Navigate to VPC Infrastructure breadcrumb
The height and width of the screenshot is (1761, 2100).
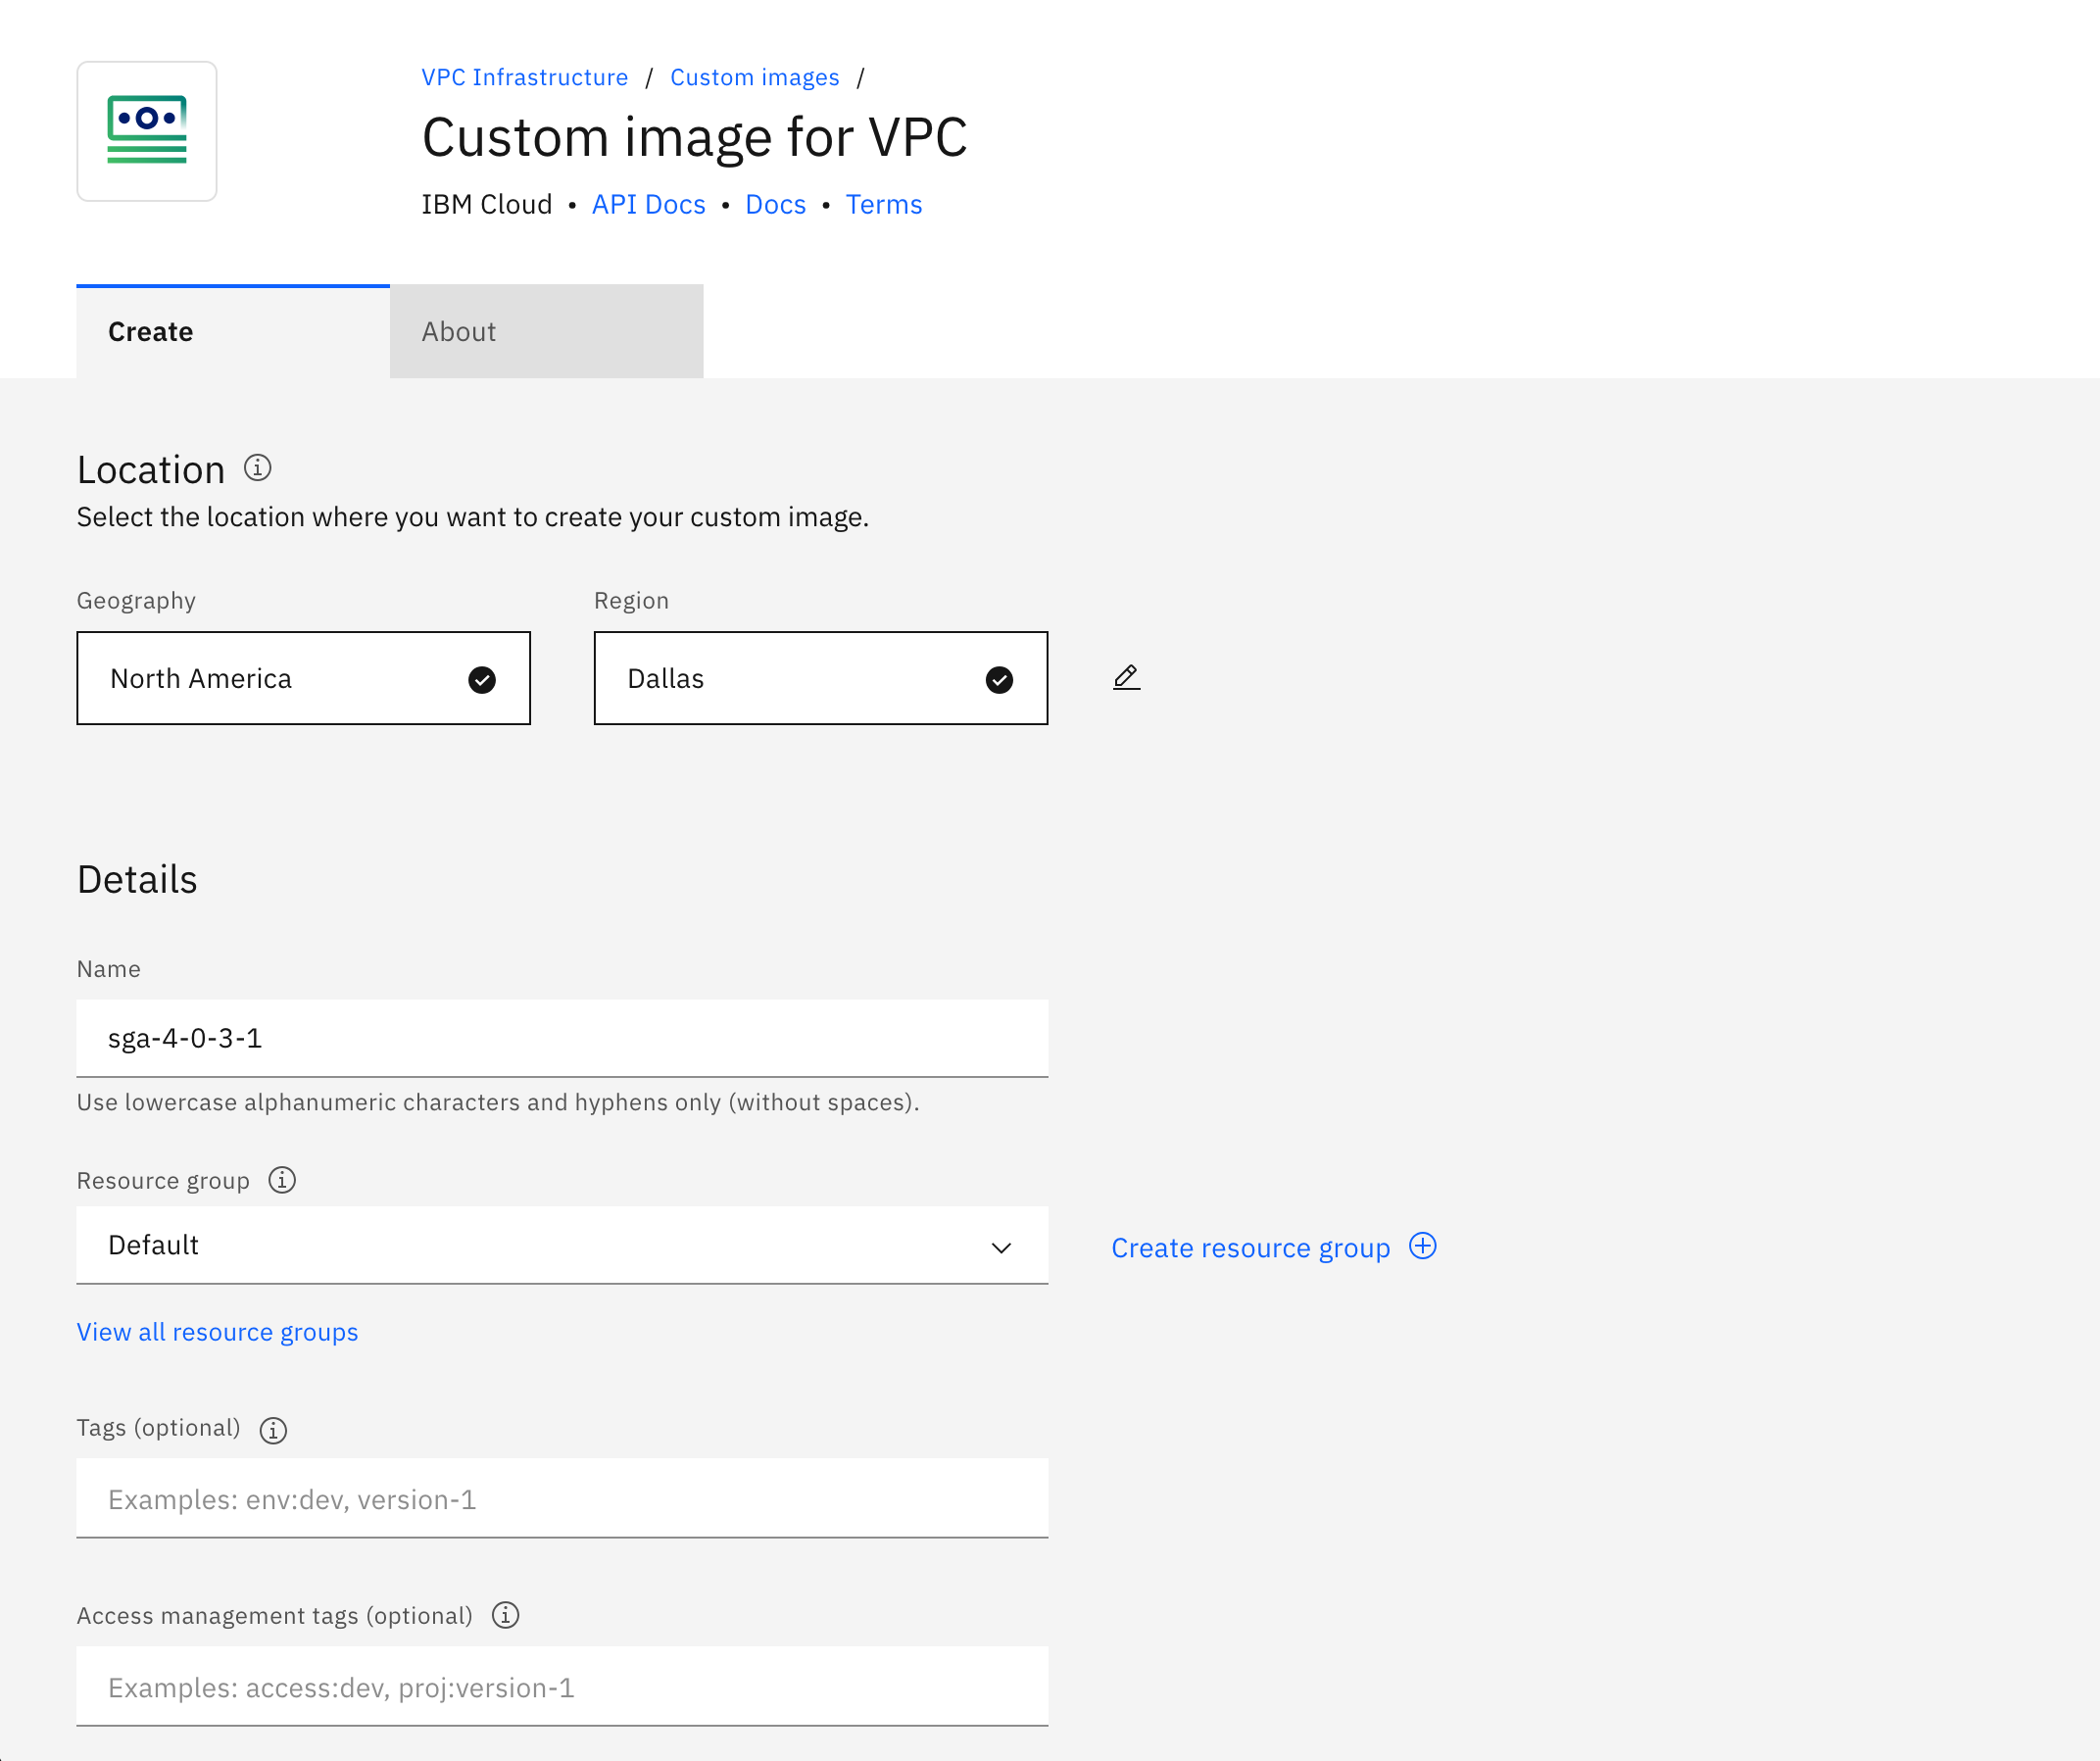pyautogui.click(x=524, y=76)
